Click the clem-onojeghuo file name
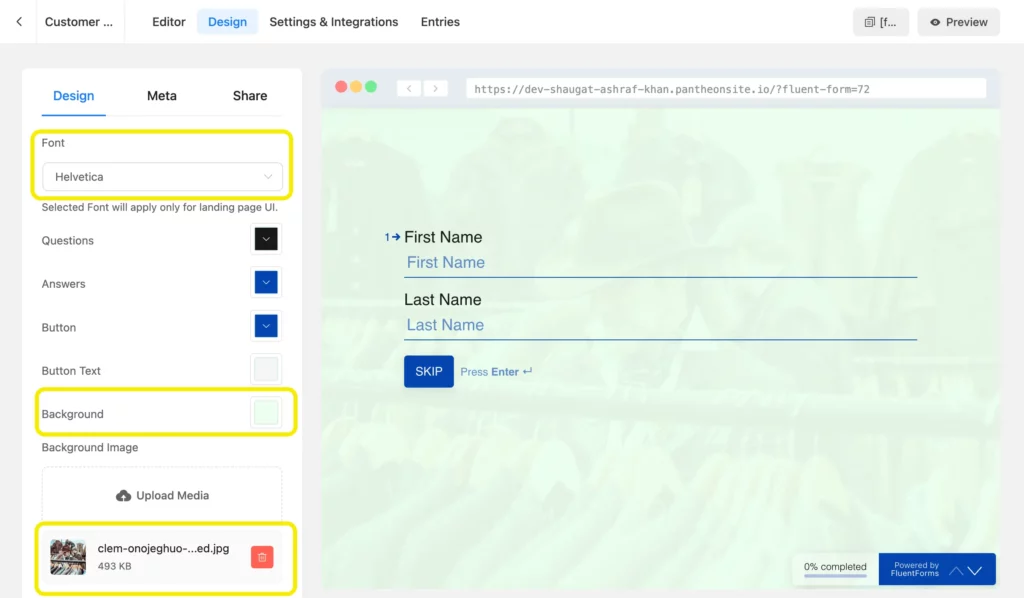The image size is (1024, 598). tap(163, 548)
